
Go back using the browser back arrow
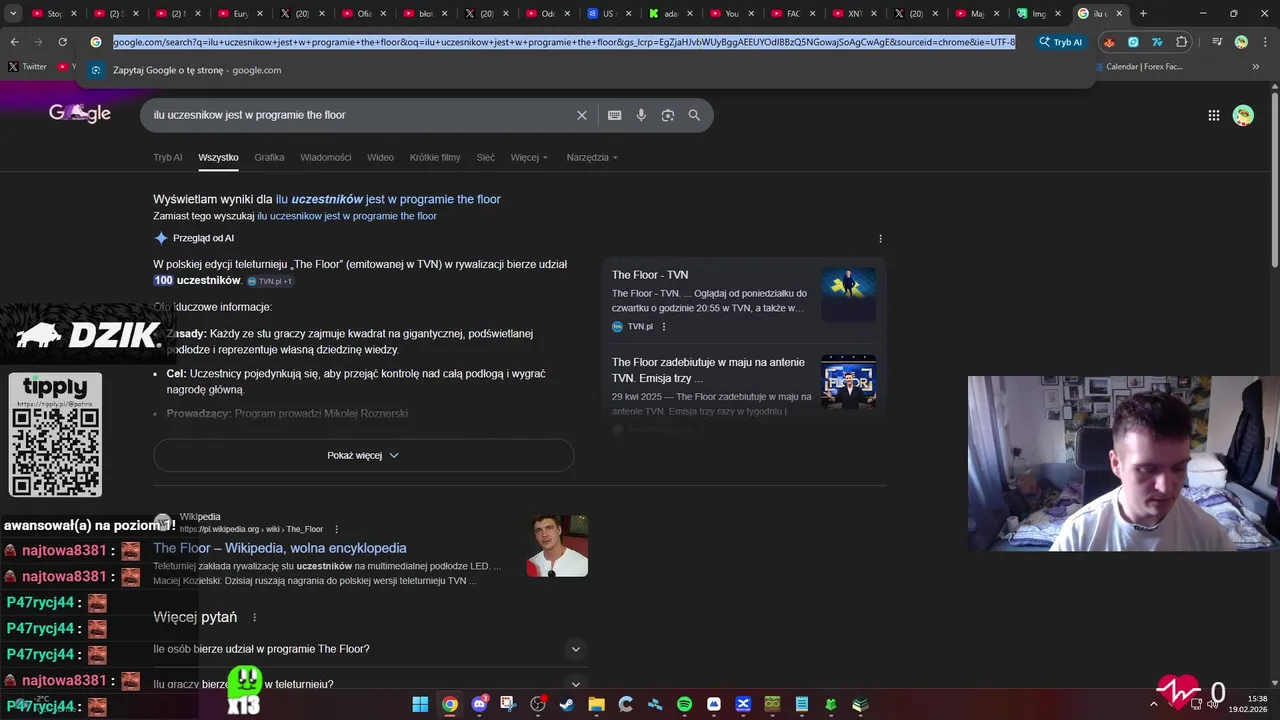click(x=14, y=42)
